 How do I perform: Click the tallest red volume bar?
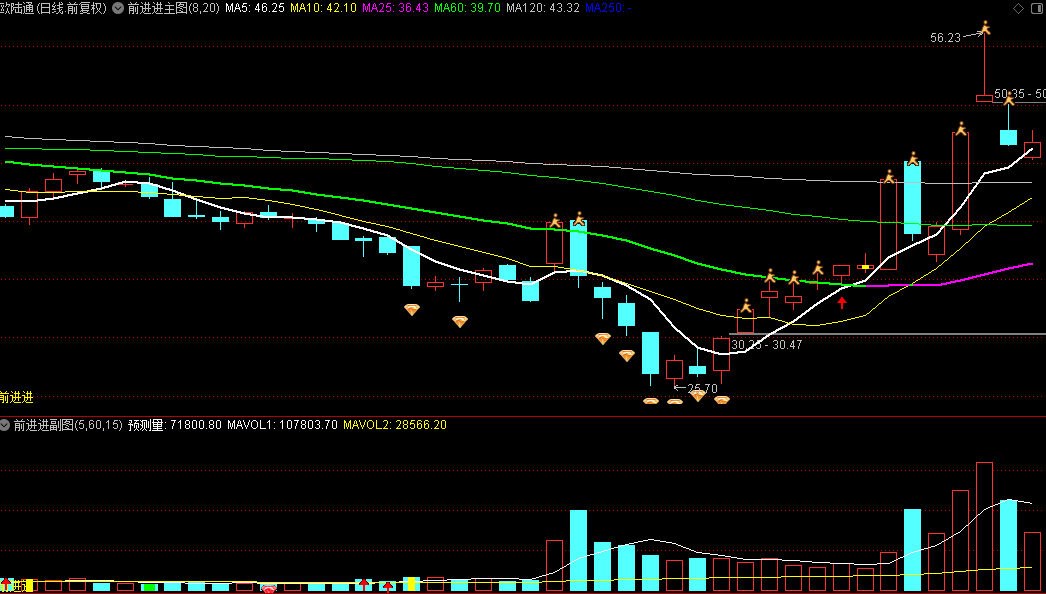pos(984,526)
